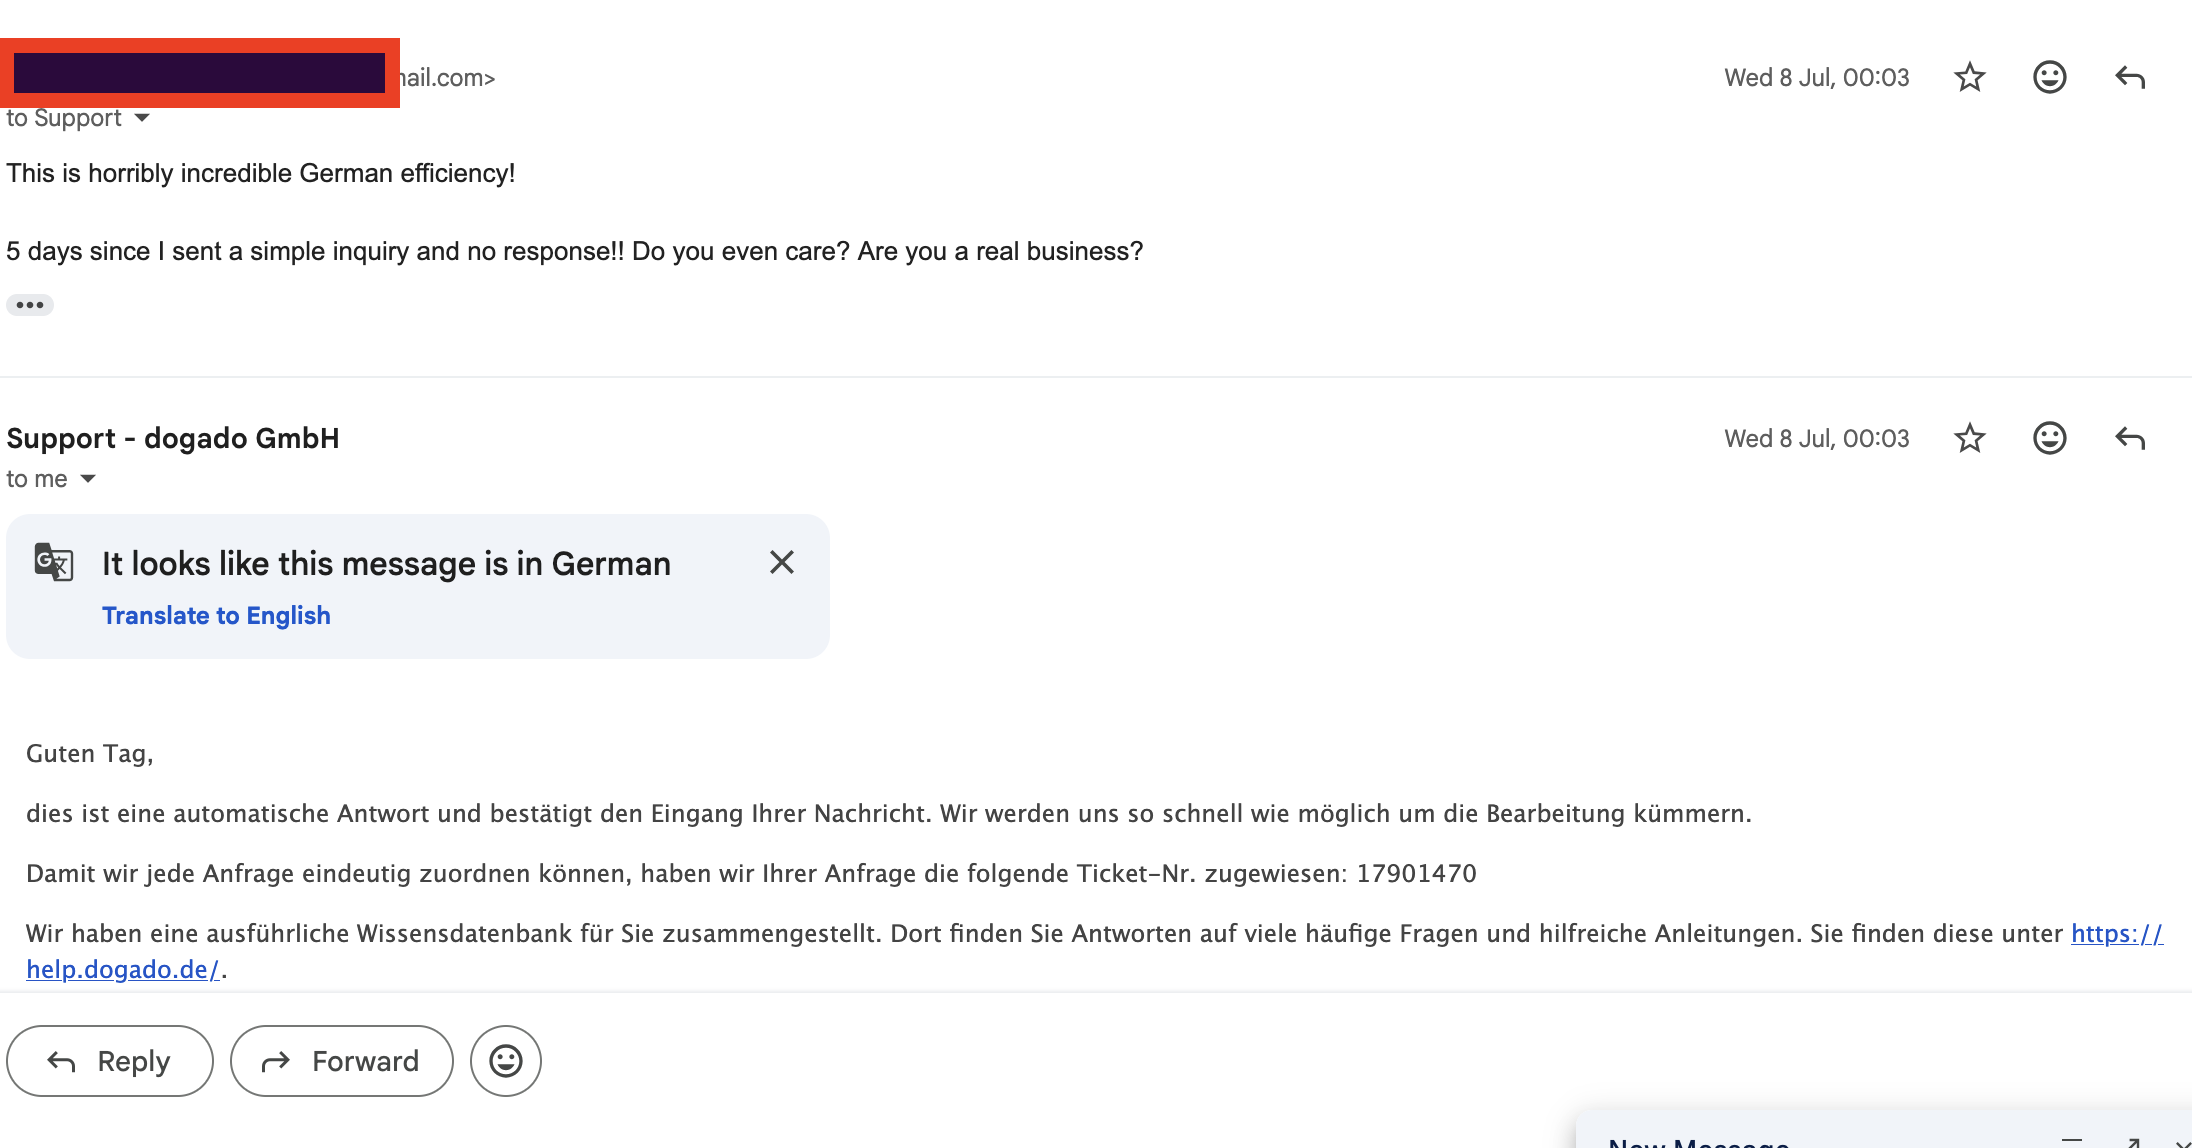Click the Reply button at bottom
The image size is (2192, 1148).
tap(110, 1061)
